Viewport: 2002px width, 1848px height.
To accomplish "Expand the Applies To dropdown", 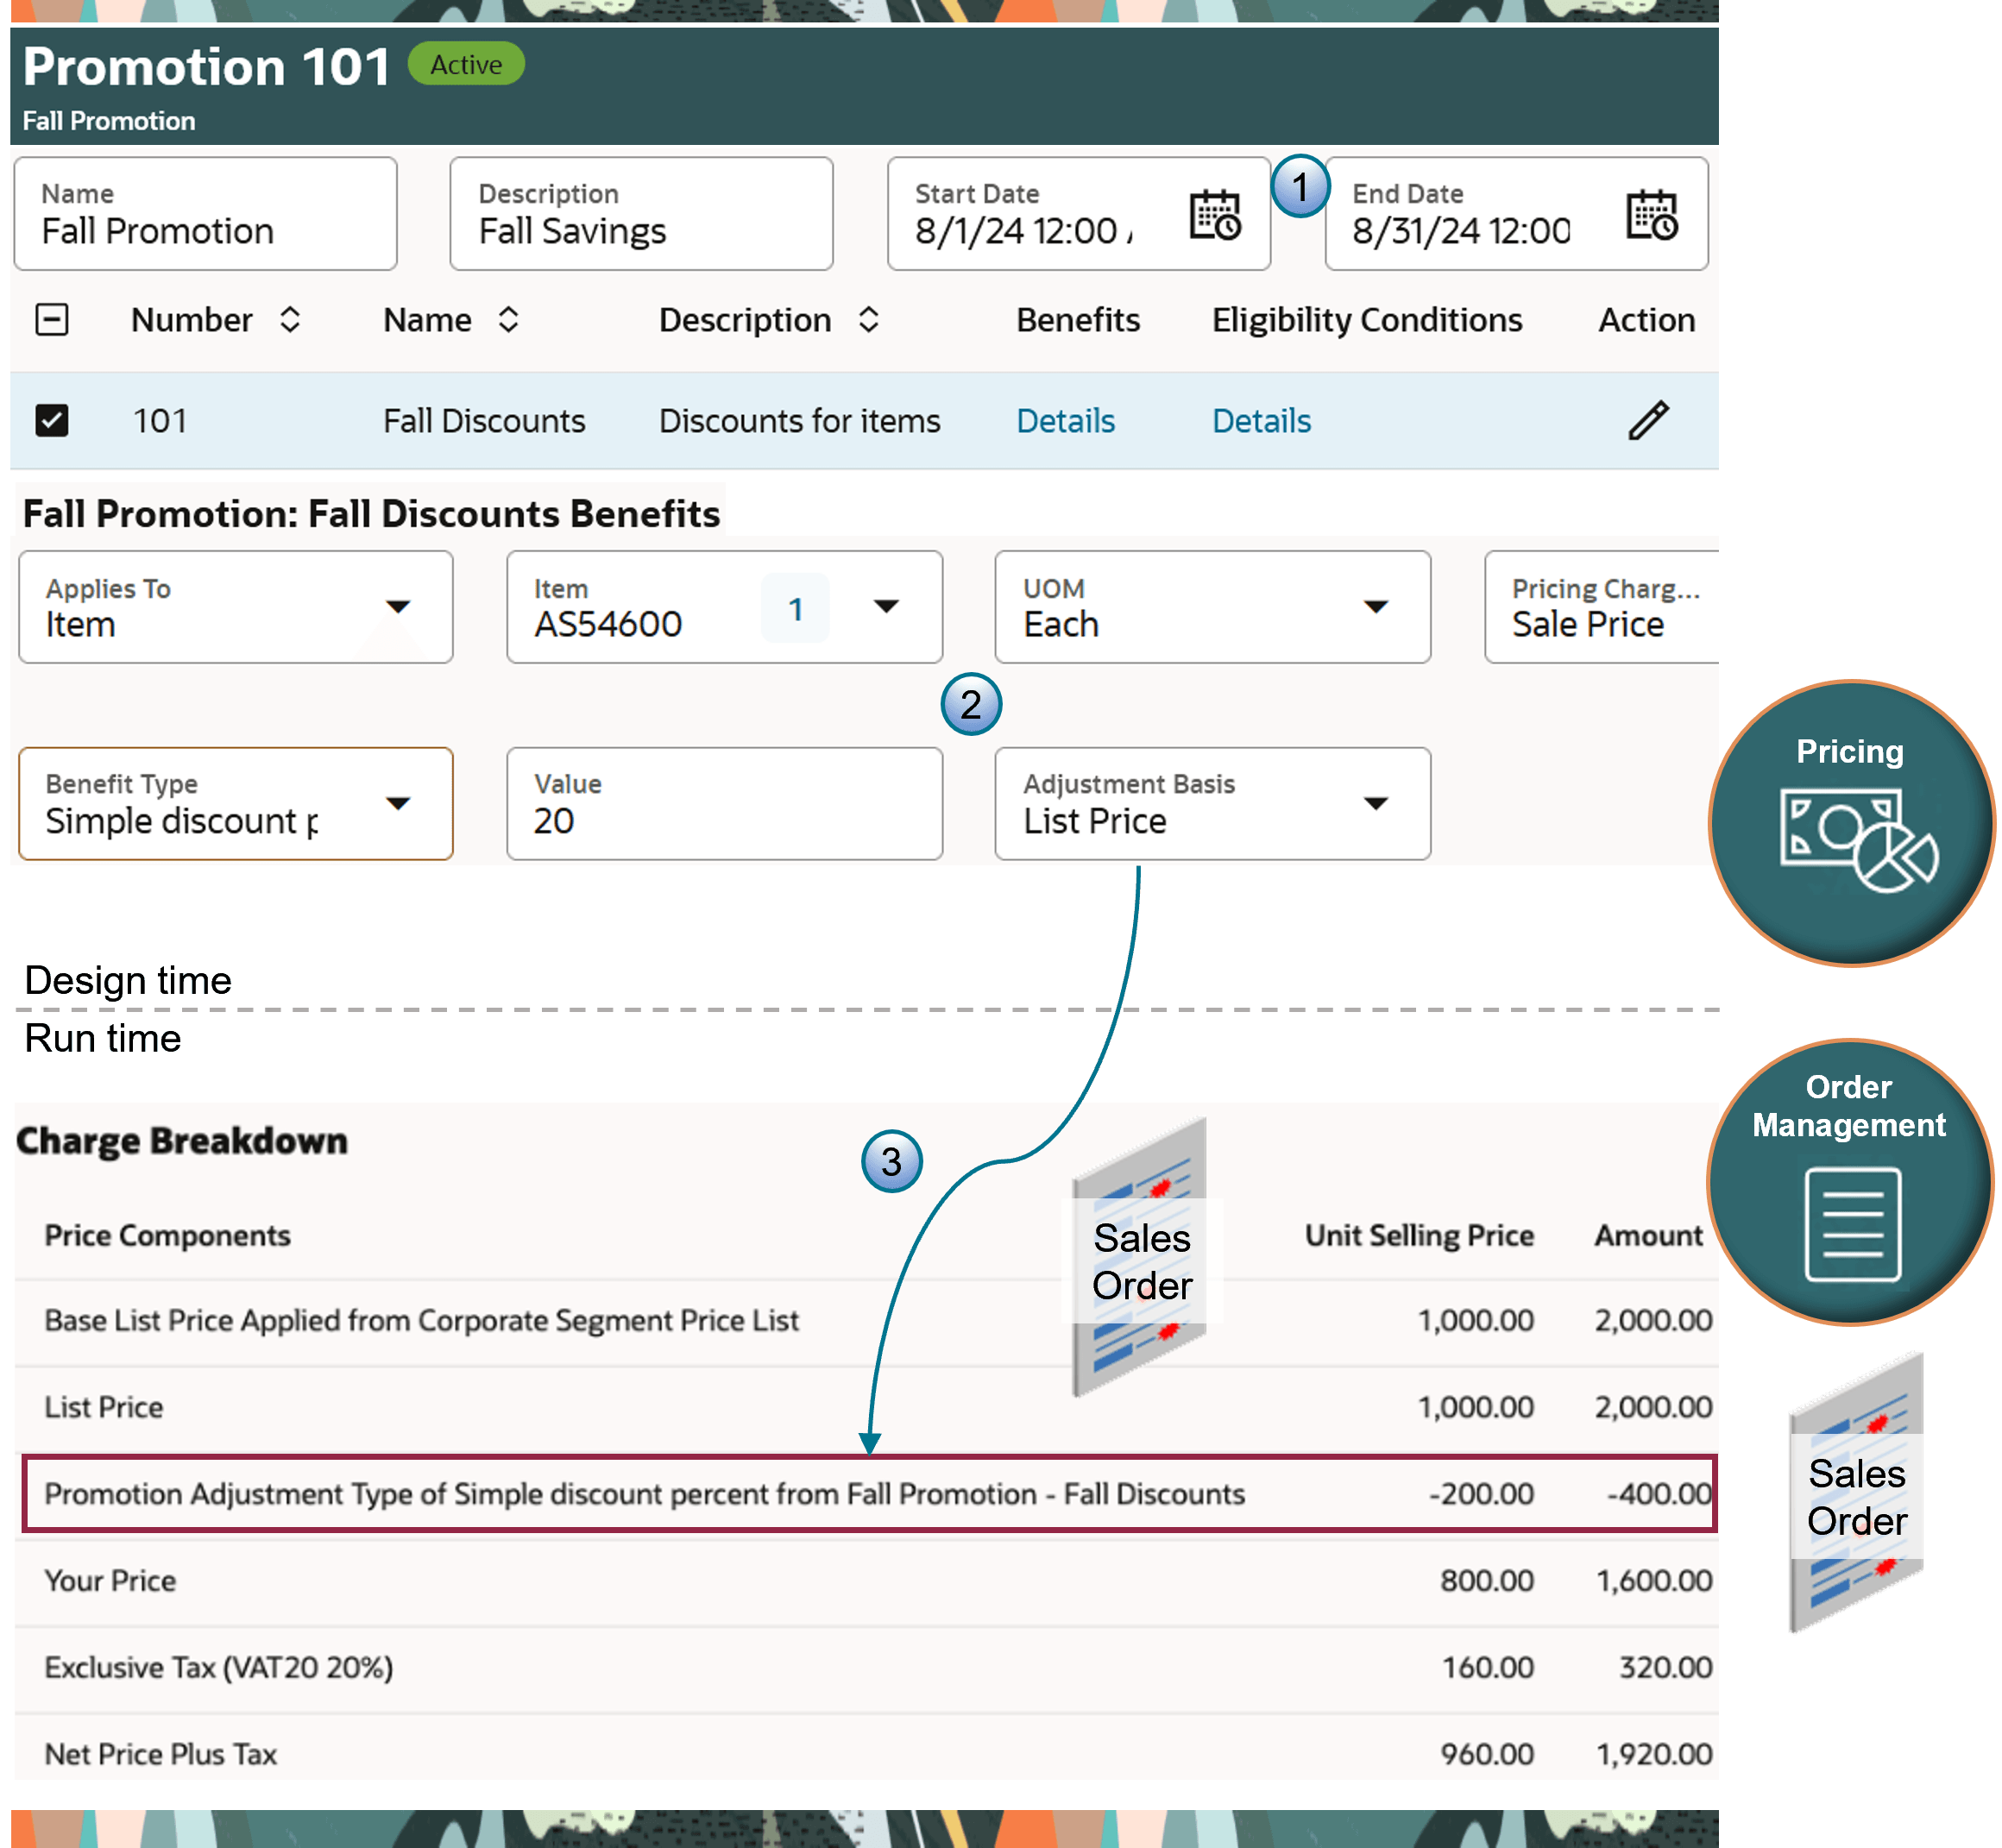I will (x=398, y=607).
